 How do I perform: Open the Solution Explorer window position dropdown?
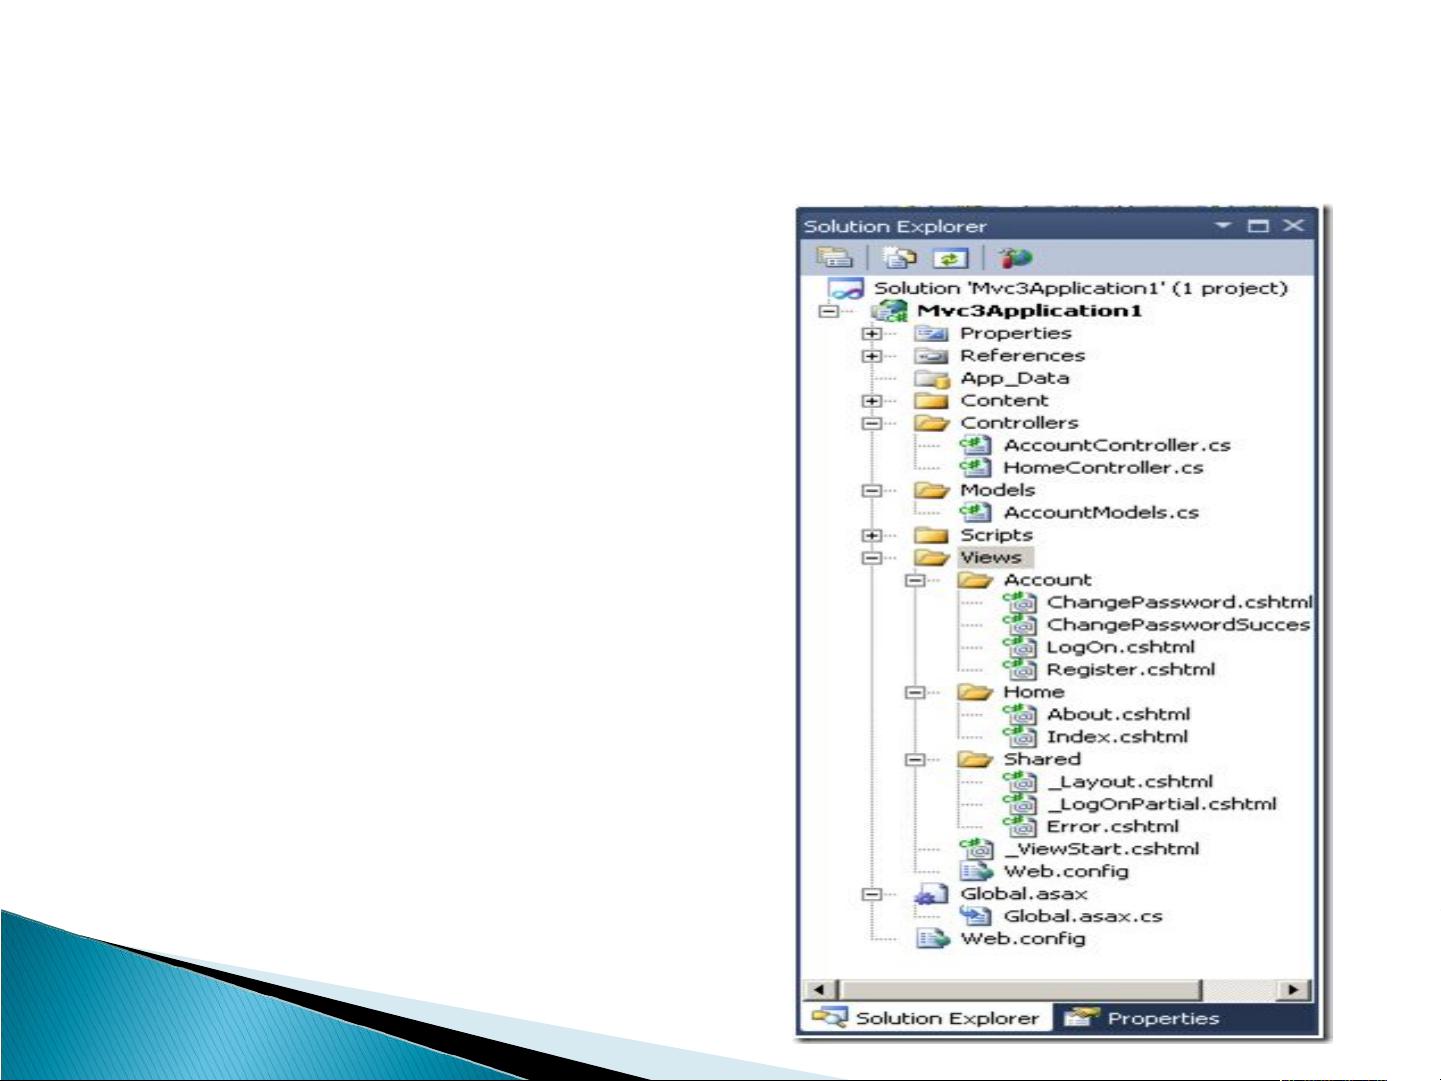(x=1223, y=226)
